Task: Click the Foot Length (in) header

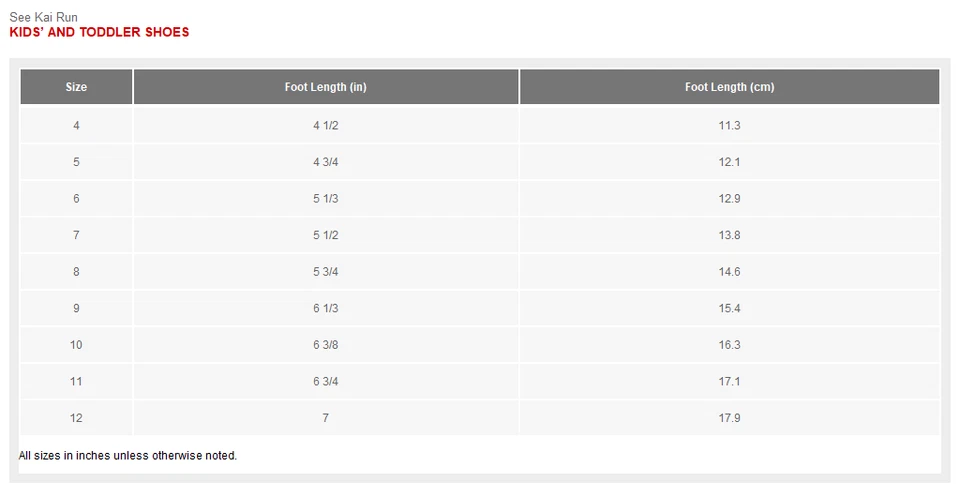Action: coord(325,87)
